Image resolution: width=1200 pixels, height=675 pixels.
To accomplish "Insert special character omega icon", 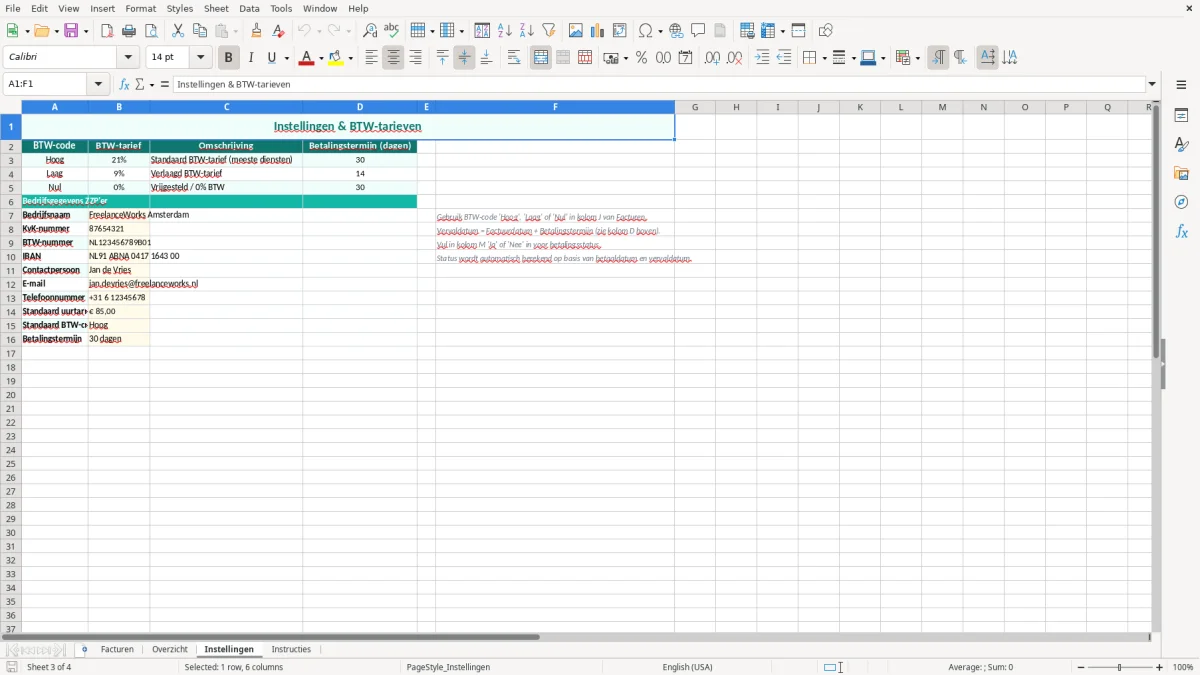I will (x=646, y=31).
